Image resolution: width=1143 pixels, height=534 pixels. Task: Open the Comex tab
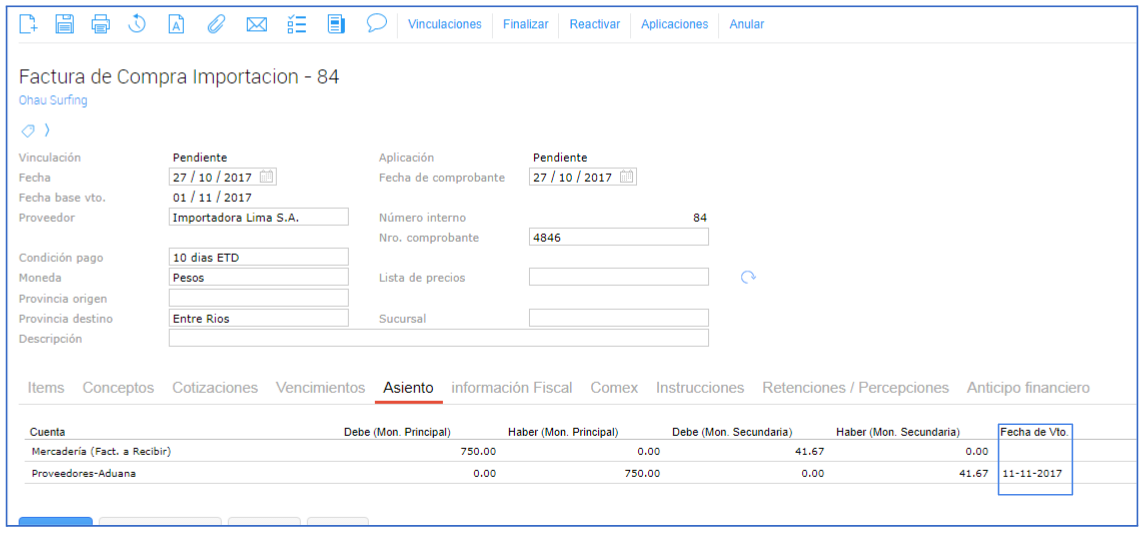614,388
